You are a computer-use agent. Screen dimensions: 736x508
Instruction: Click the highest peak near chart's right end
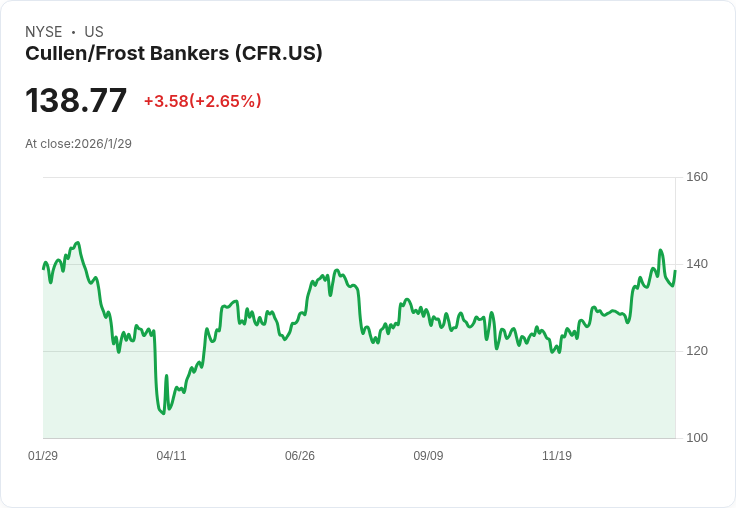[661, 251]
